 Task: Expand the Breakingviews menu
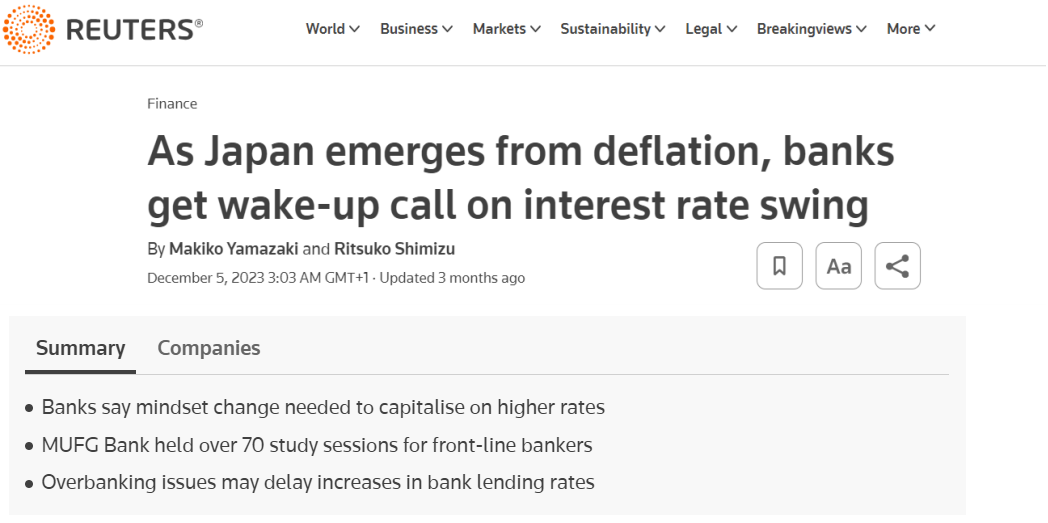click(812, 29)
